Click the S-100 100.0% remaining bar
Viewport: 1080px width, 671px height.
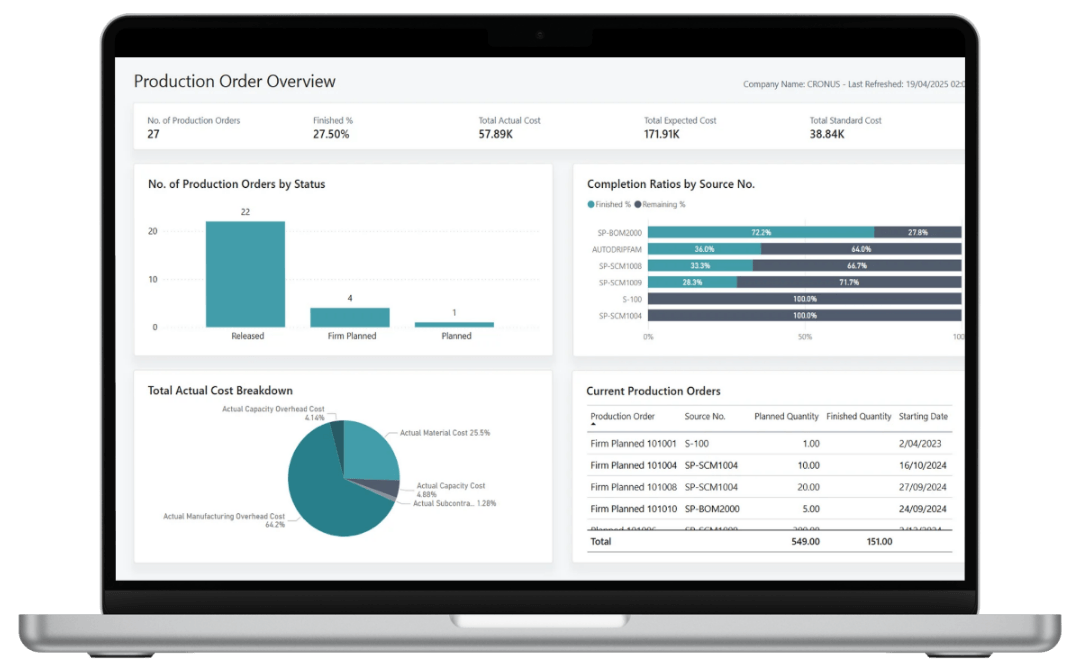coord(804,299)
